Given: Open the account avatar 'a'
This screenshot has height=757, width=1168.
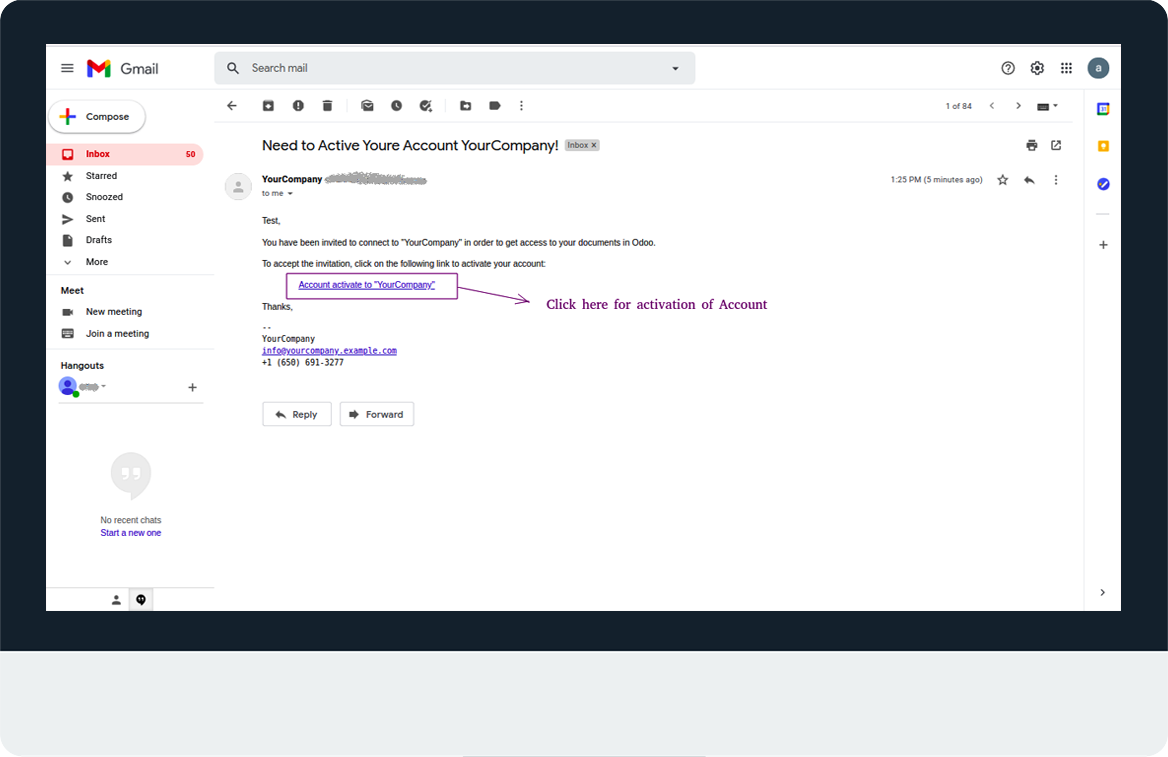Looking at the screenshot, I should pos(1098,68).
